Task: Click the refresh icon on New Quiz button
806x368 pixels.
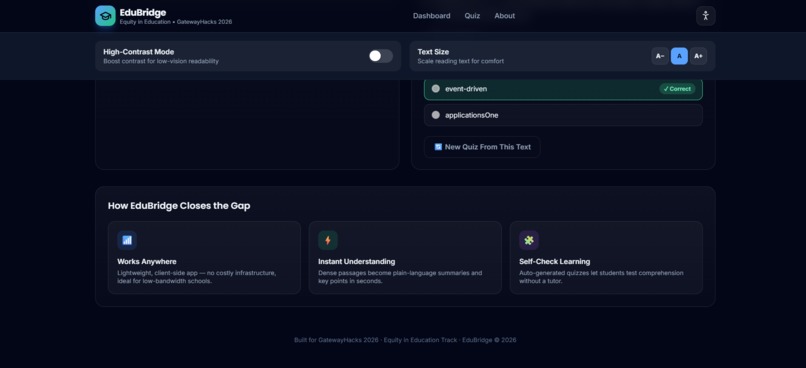Action: click(438, 147)
